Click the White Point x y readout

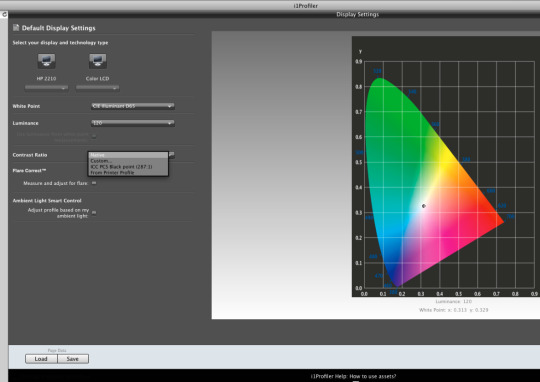click(x=453, y=310)
